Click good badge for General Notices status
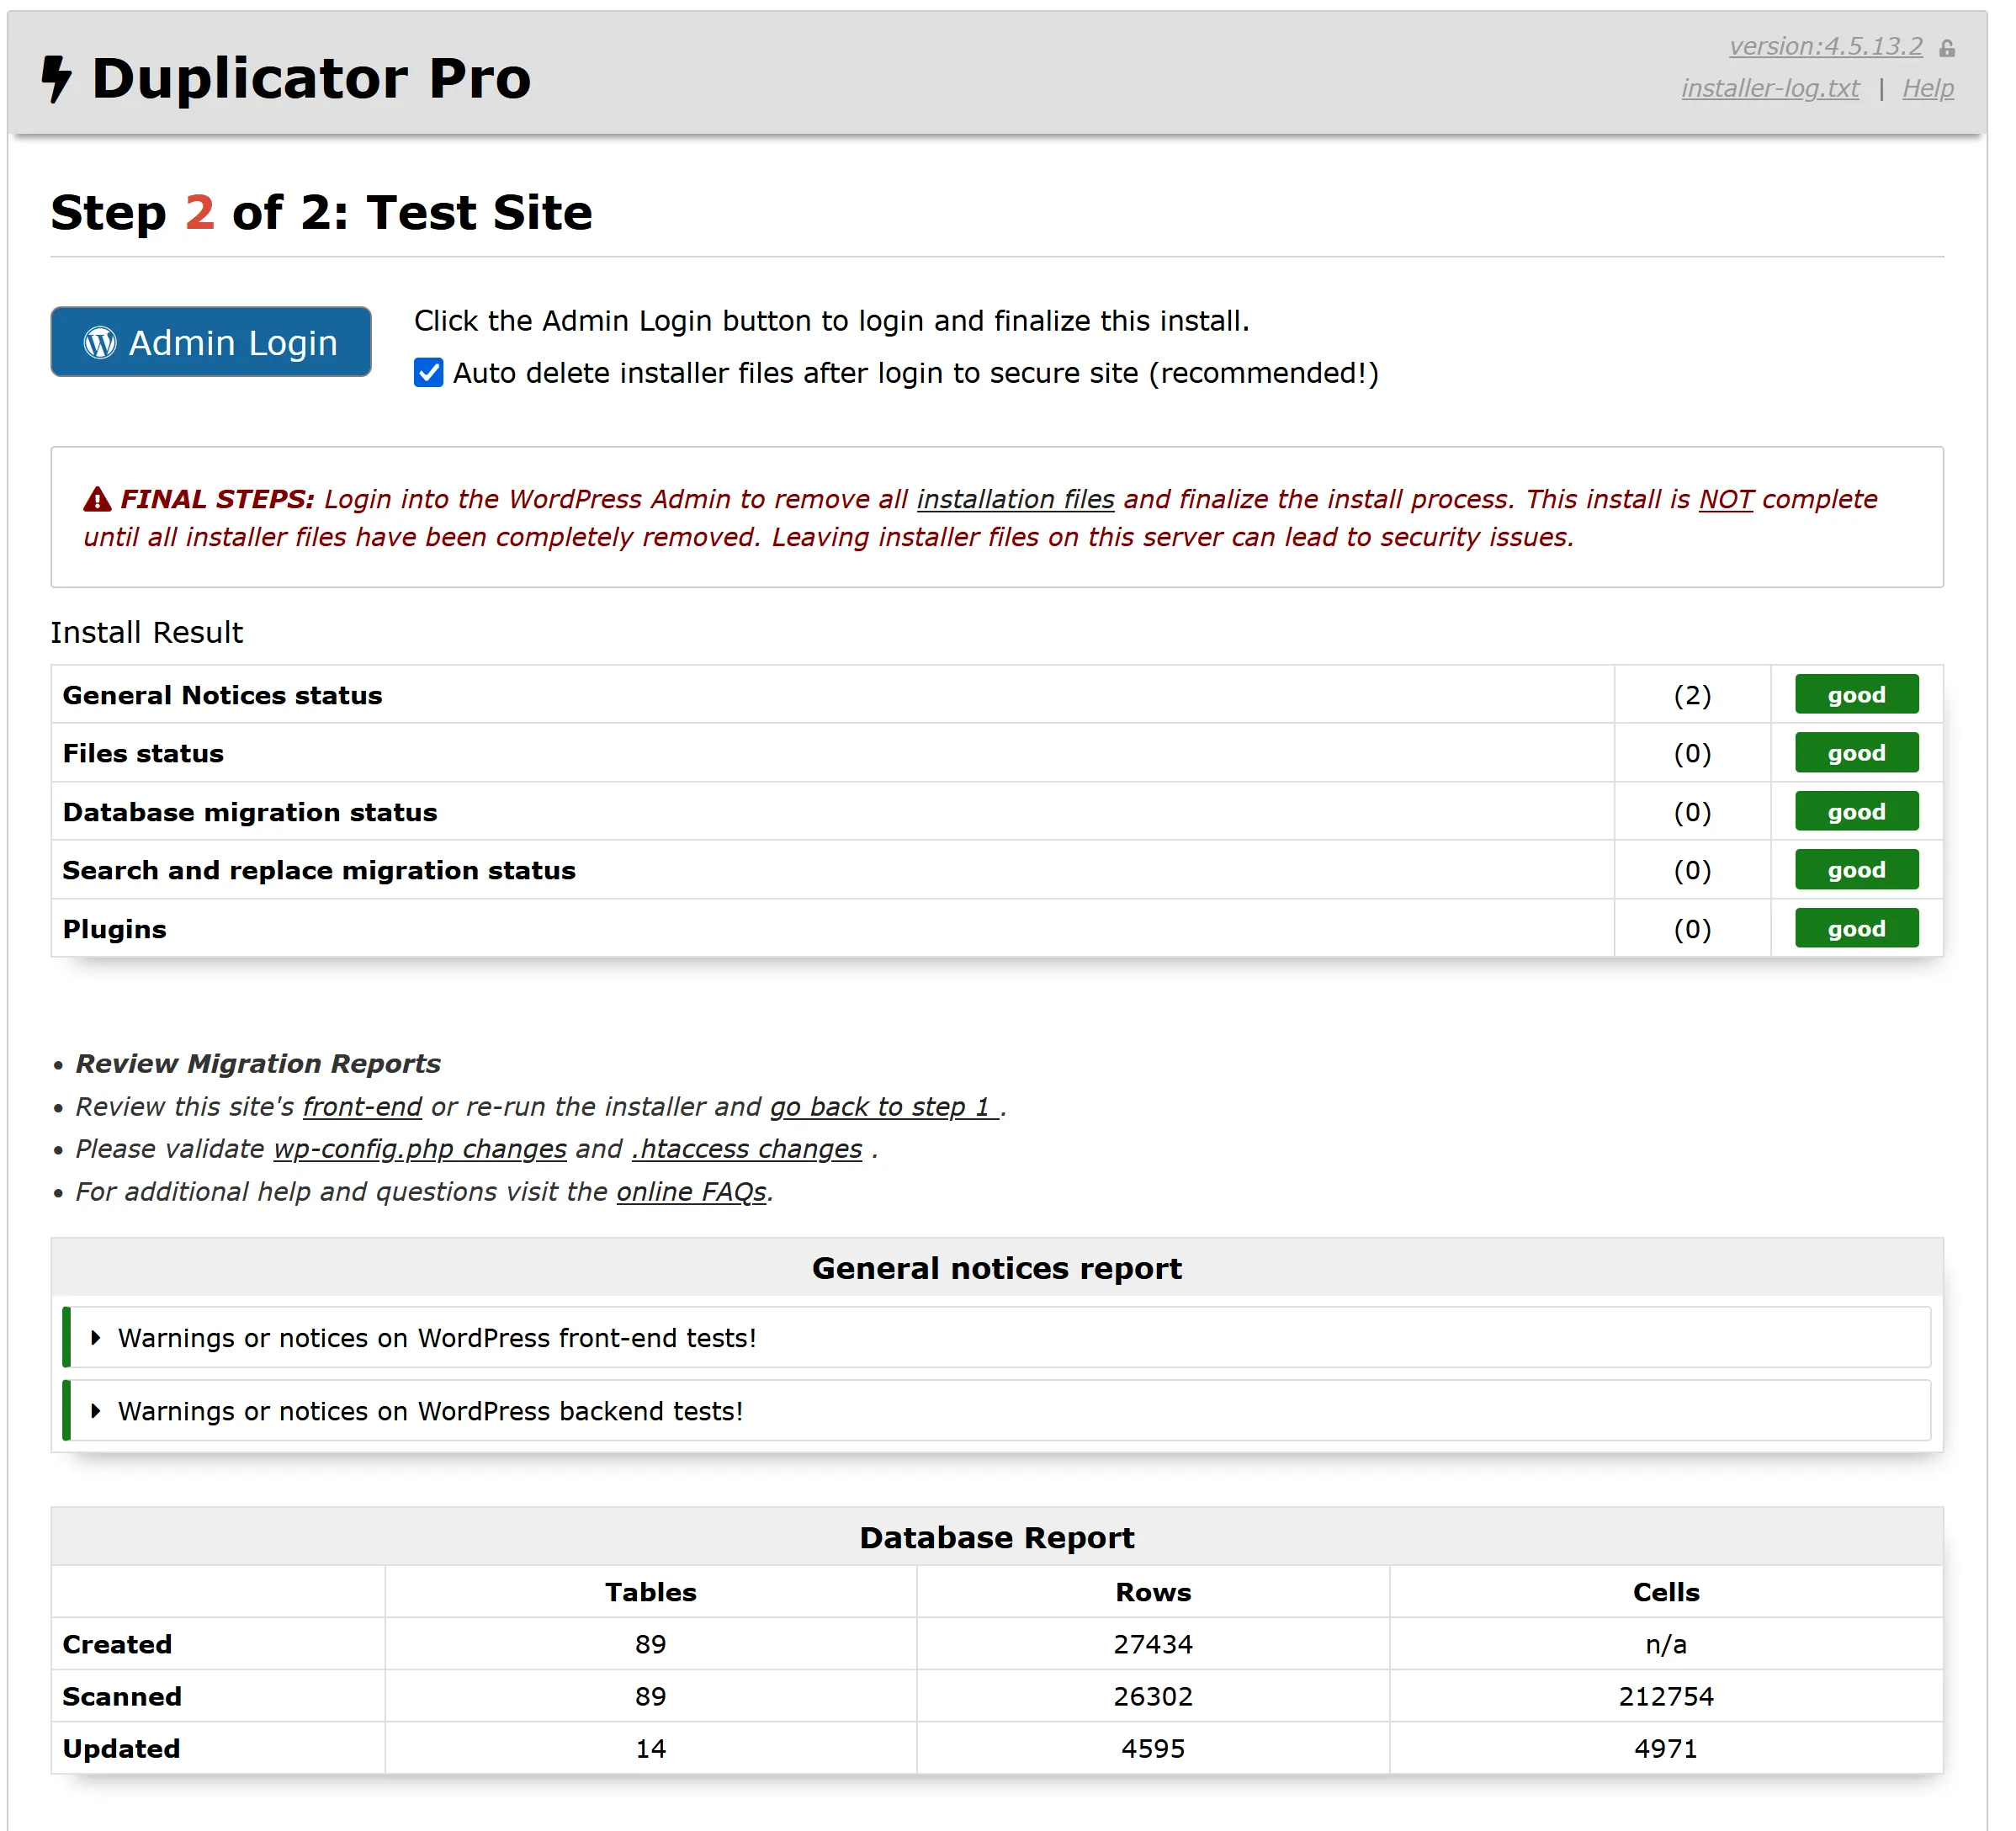2016x1831 pixels. coord(1856,695)
